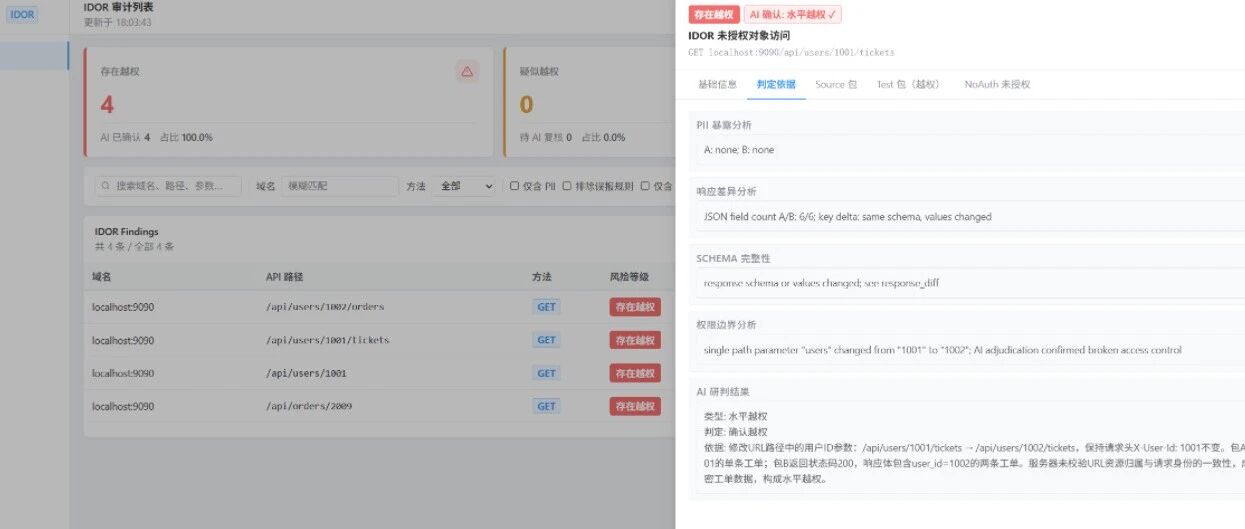This screenshot has width=1245, height=529.
Task: Click 存在越权 badge in the /api/orders/2009 row
Action: (635, 406)
